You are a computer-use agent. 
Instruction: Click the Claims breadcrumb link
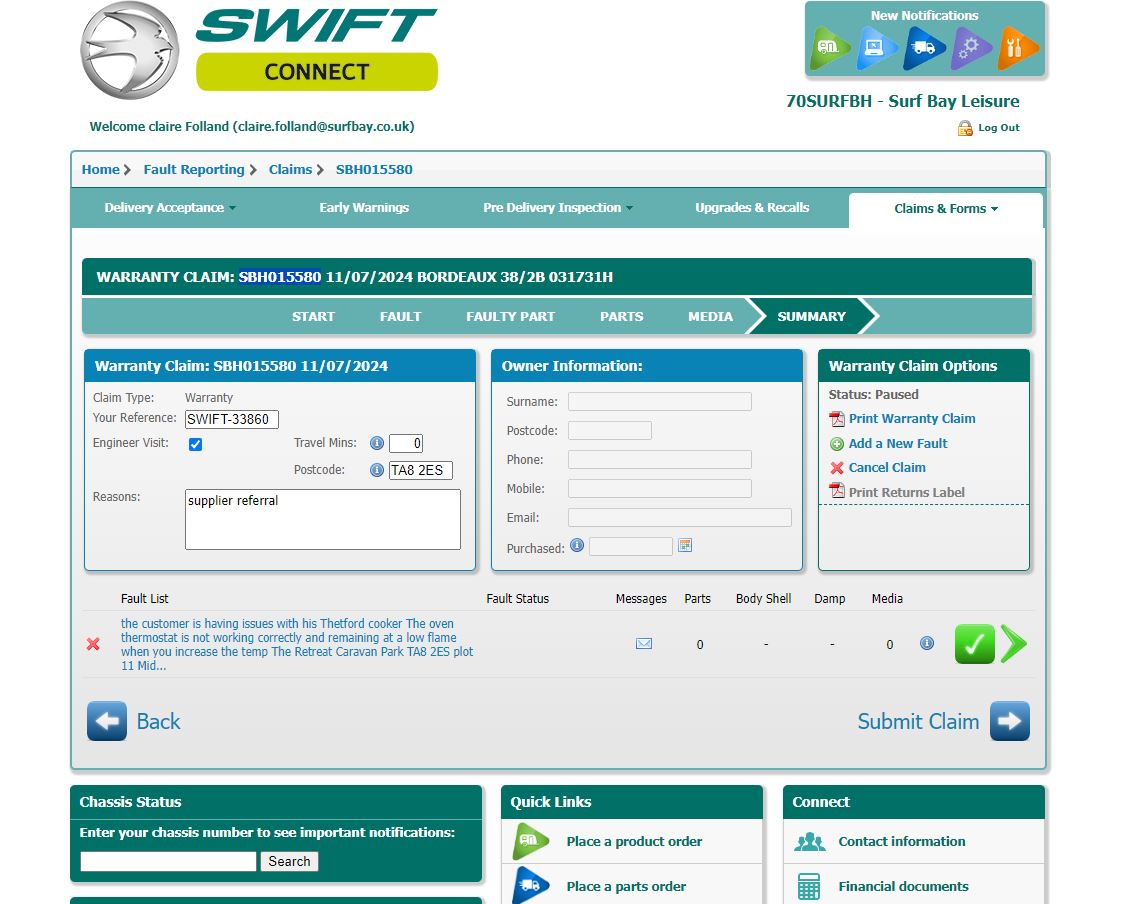(x=290, y=170)
